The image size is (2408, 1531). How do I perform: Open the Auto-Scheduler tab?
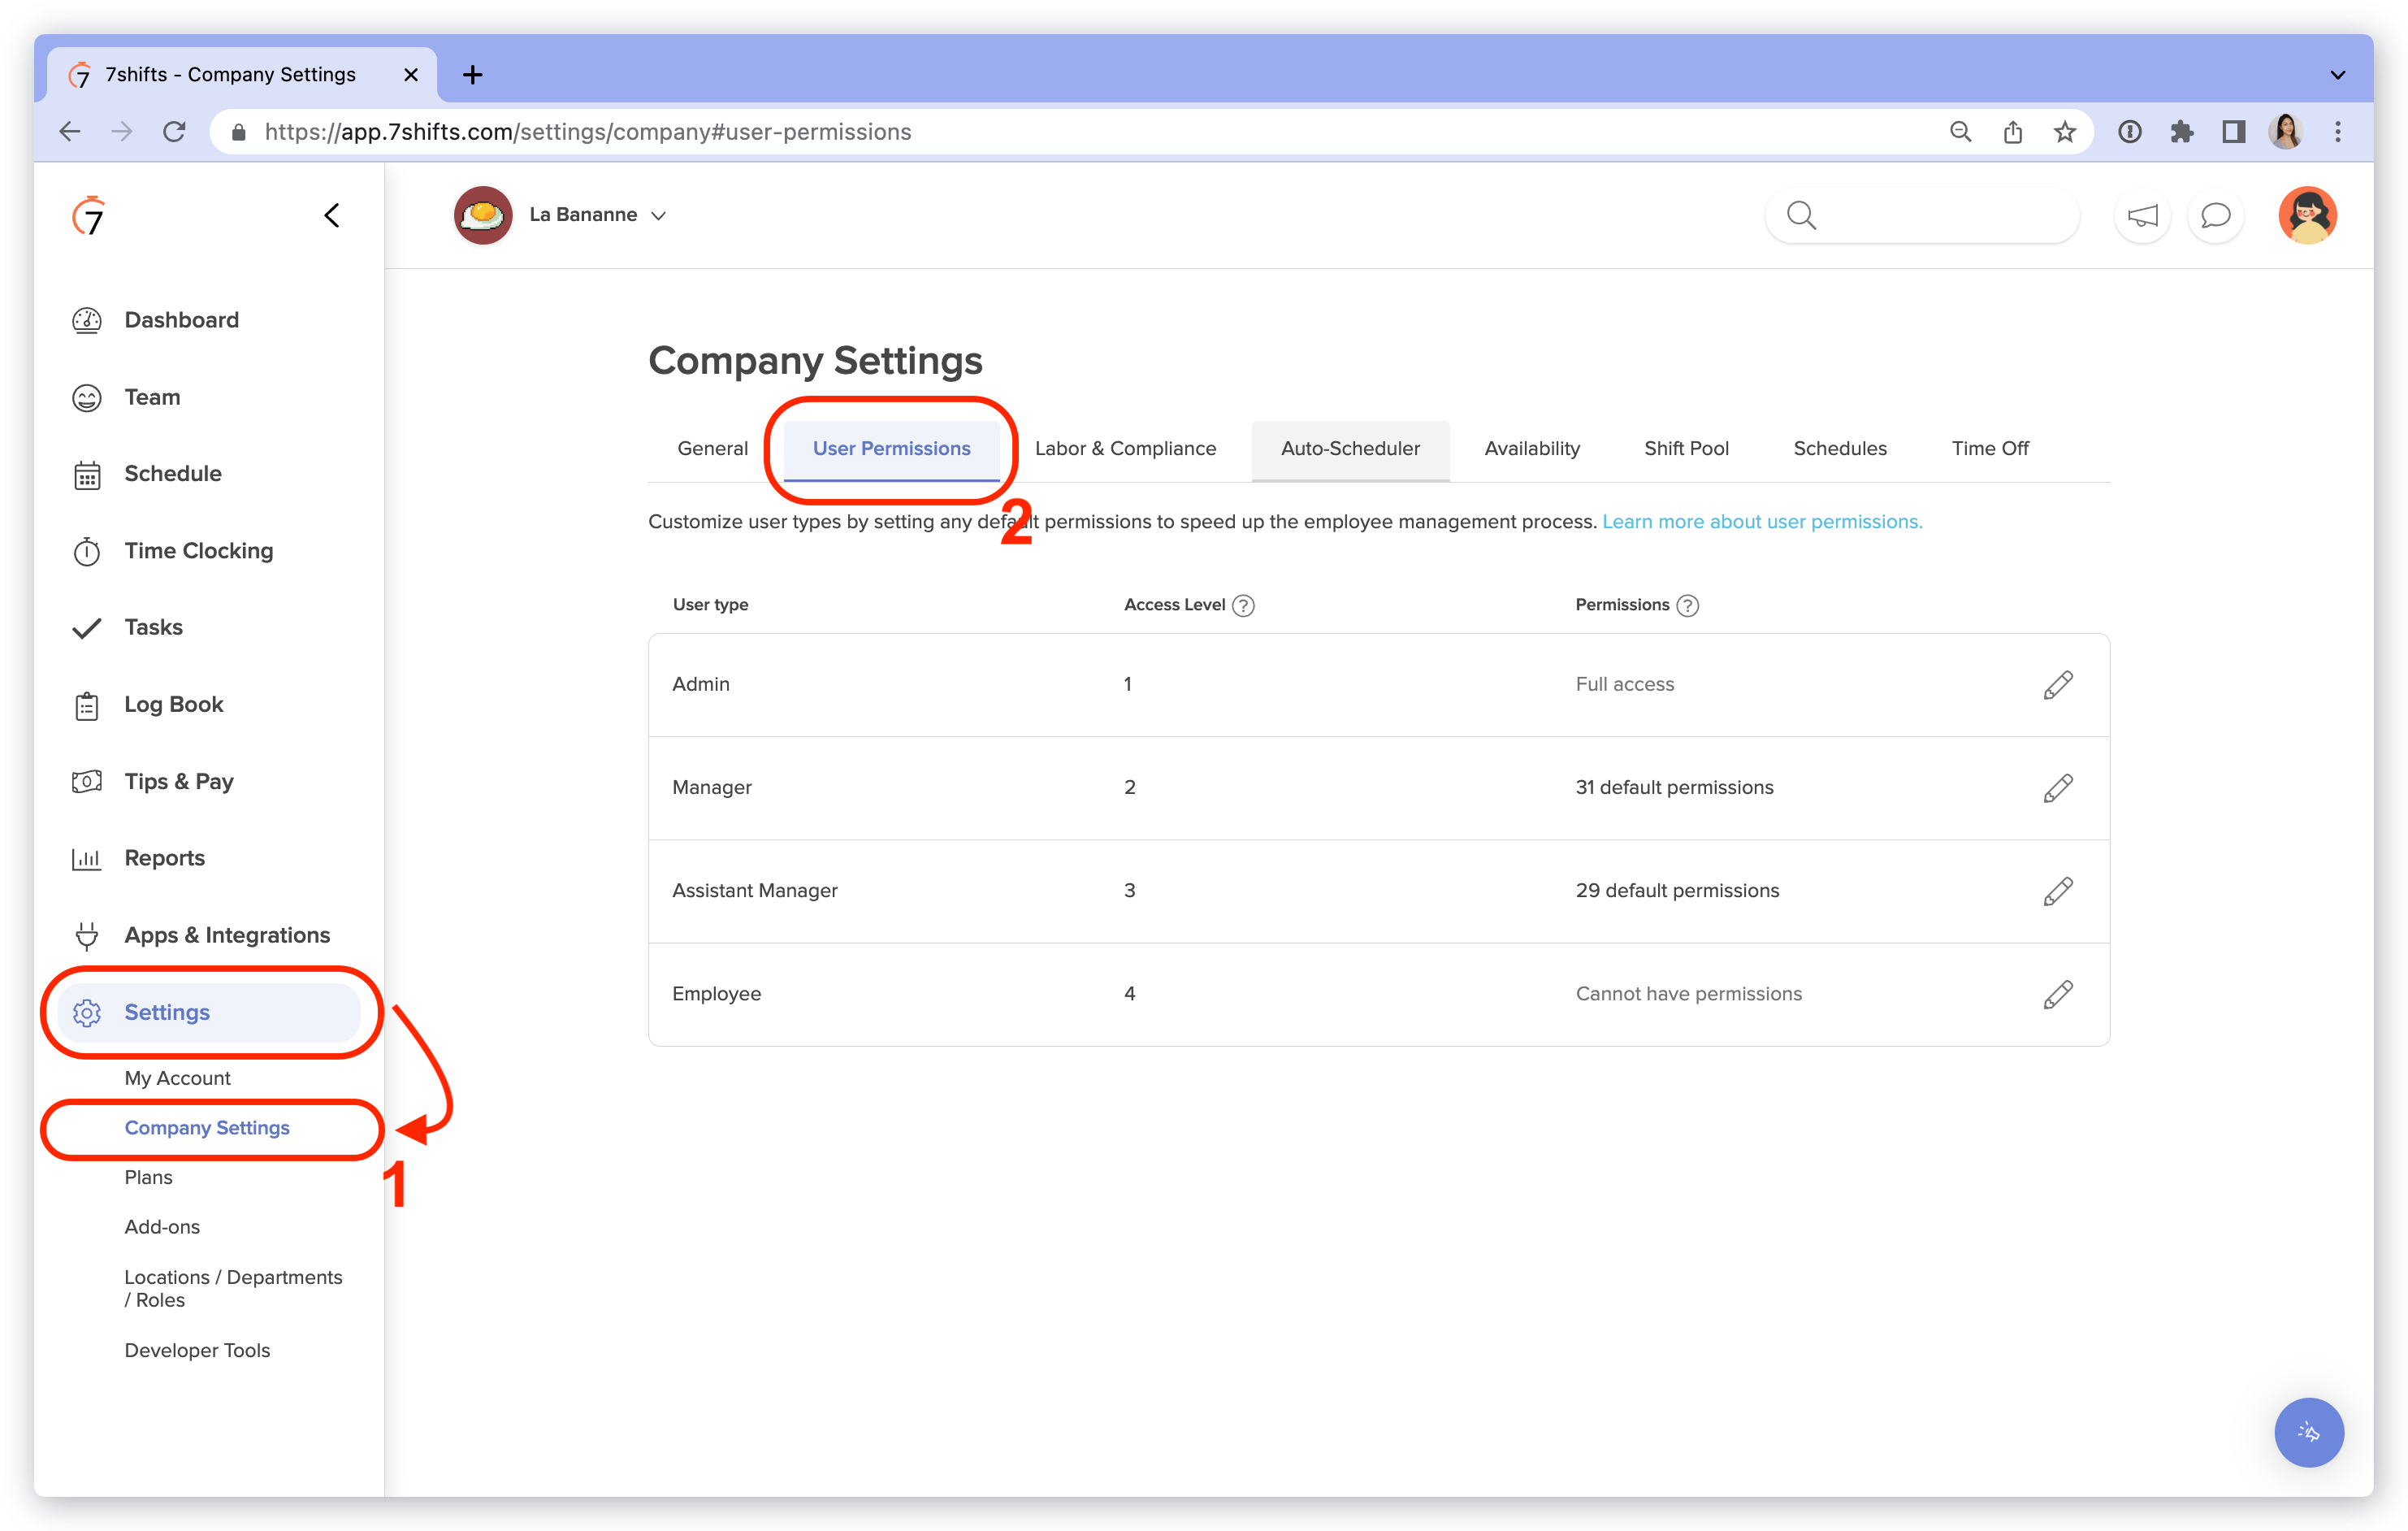(1350, 448)
